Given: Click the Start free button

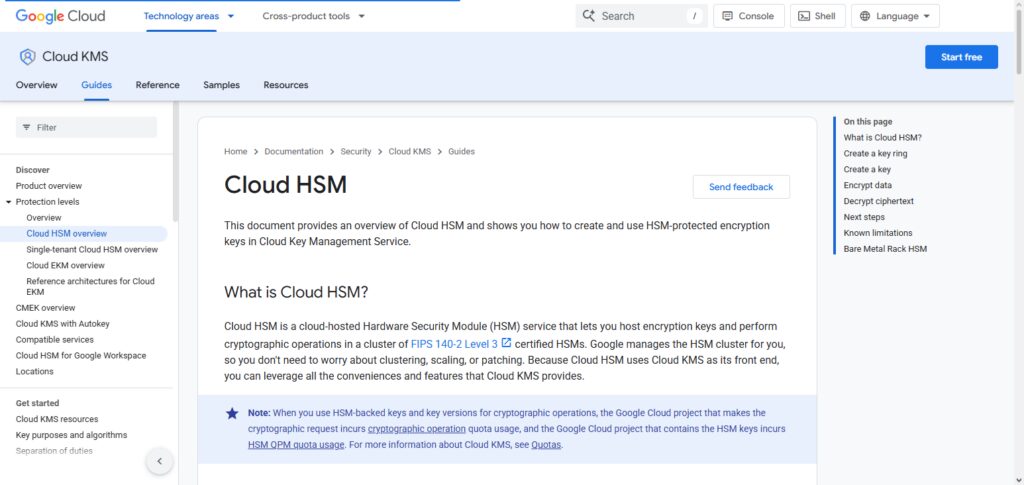Looking at the screenshot, I should click(x=961, y=57).
